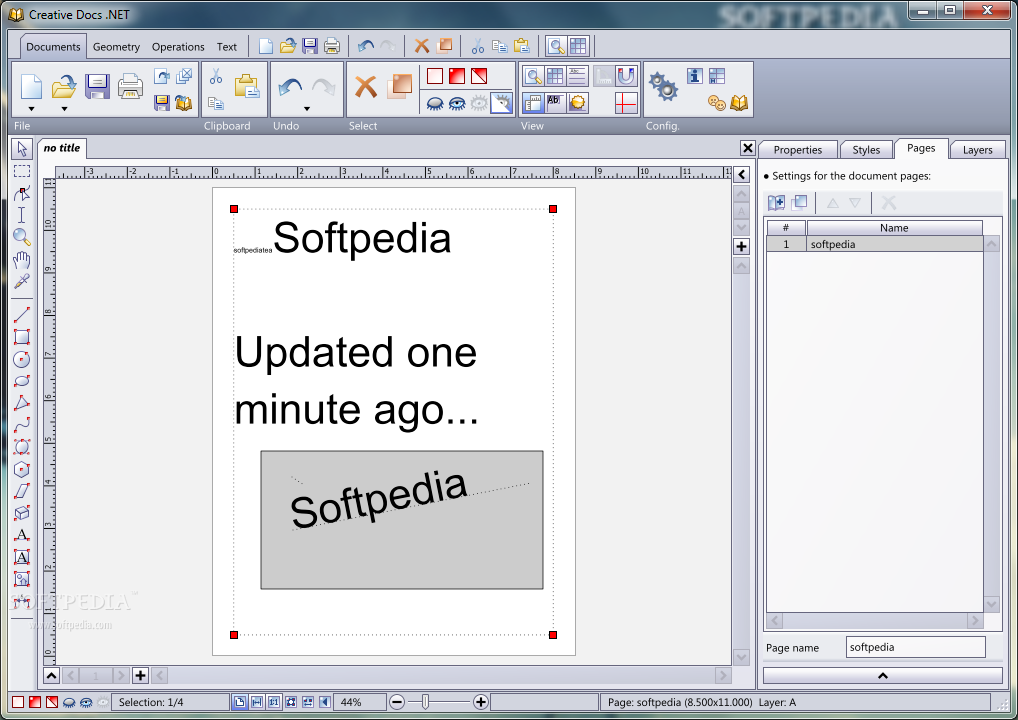This screenshot has width=1018, height=720.
Task: Select the rectangular marquee selection tool
Action: (22, 171)
